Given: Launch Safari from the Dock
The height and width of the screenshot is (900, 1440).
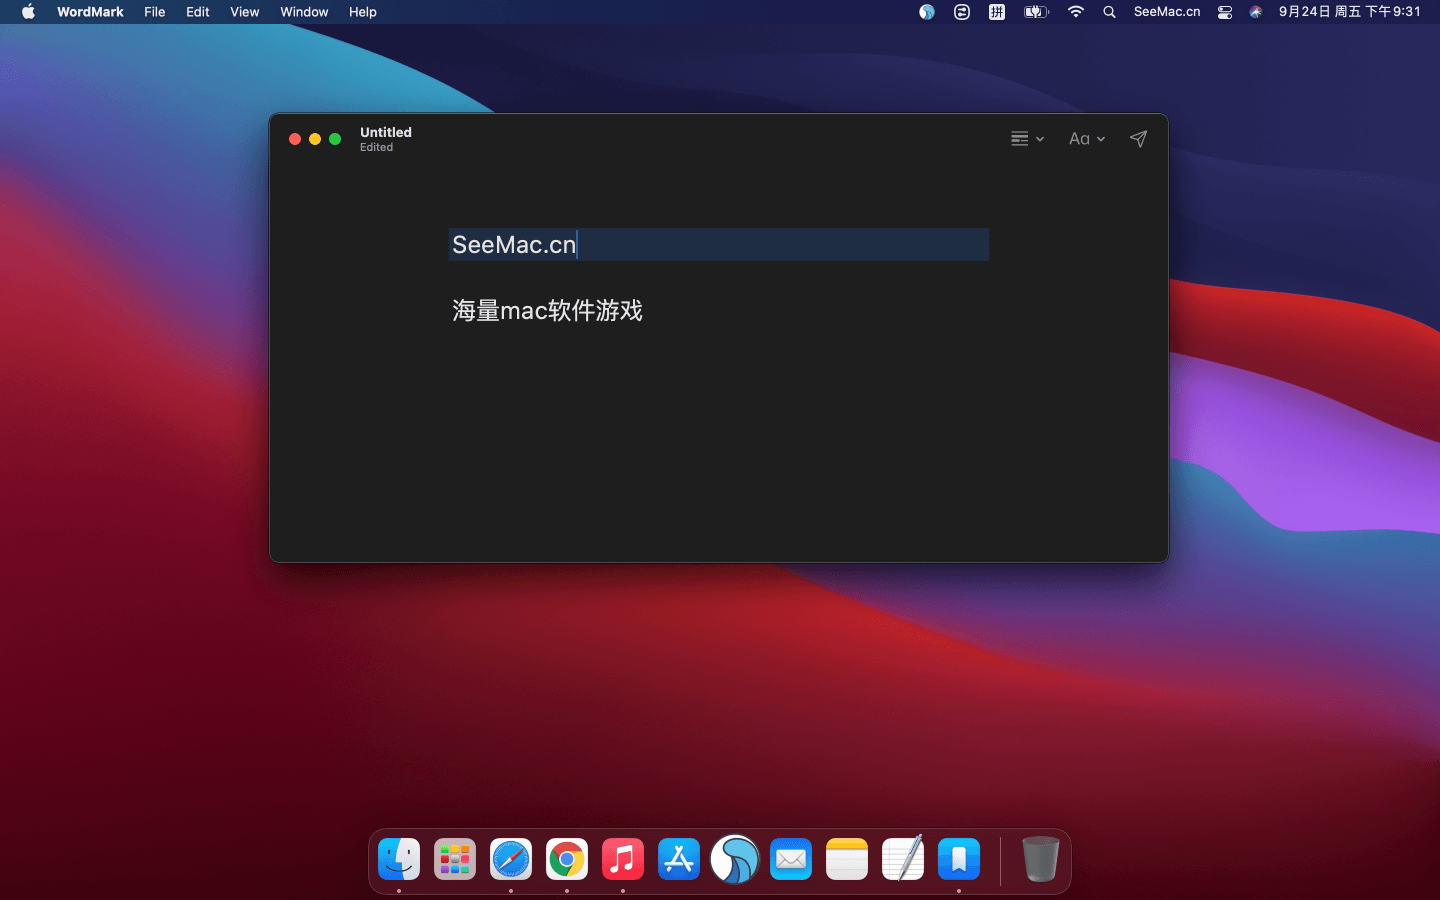Looking at the screenshot, I should (x=511, y=859).
